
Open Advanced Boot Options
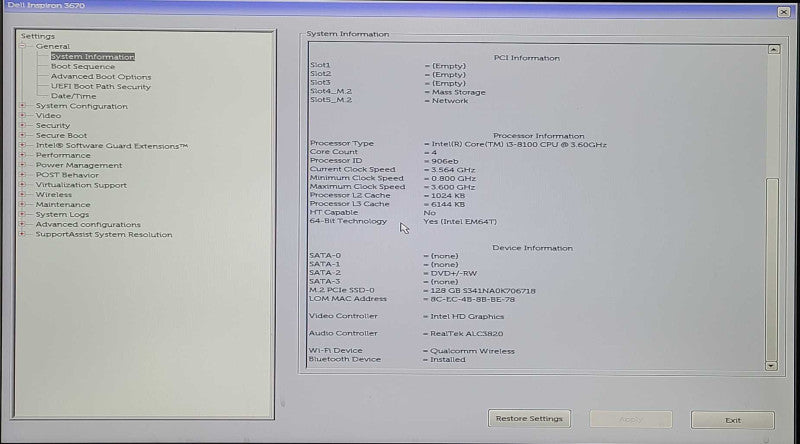(x=101, y=77)
